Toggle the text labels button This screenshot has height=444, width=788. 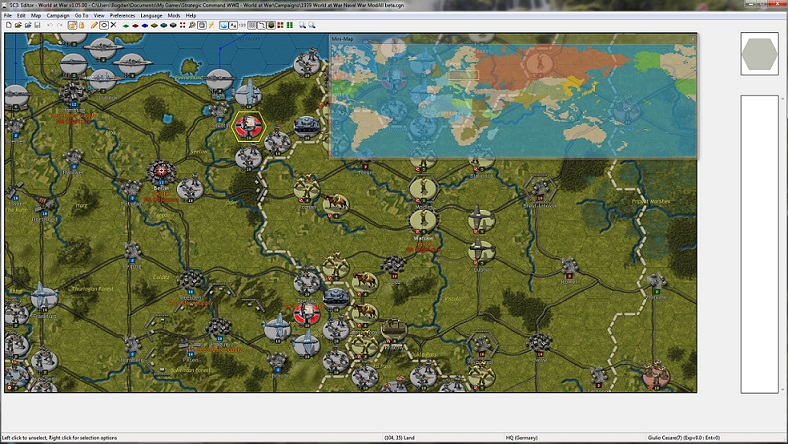(x=233, y=25)
